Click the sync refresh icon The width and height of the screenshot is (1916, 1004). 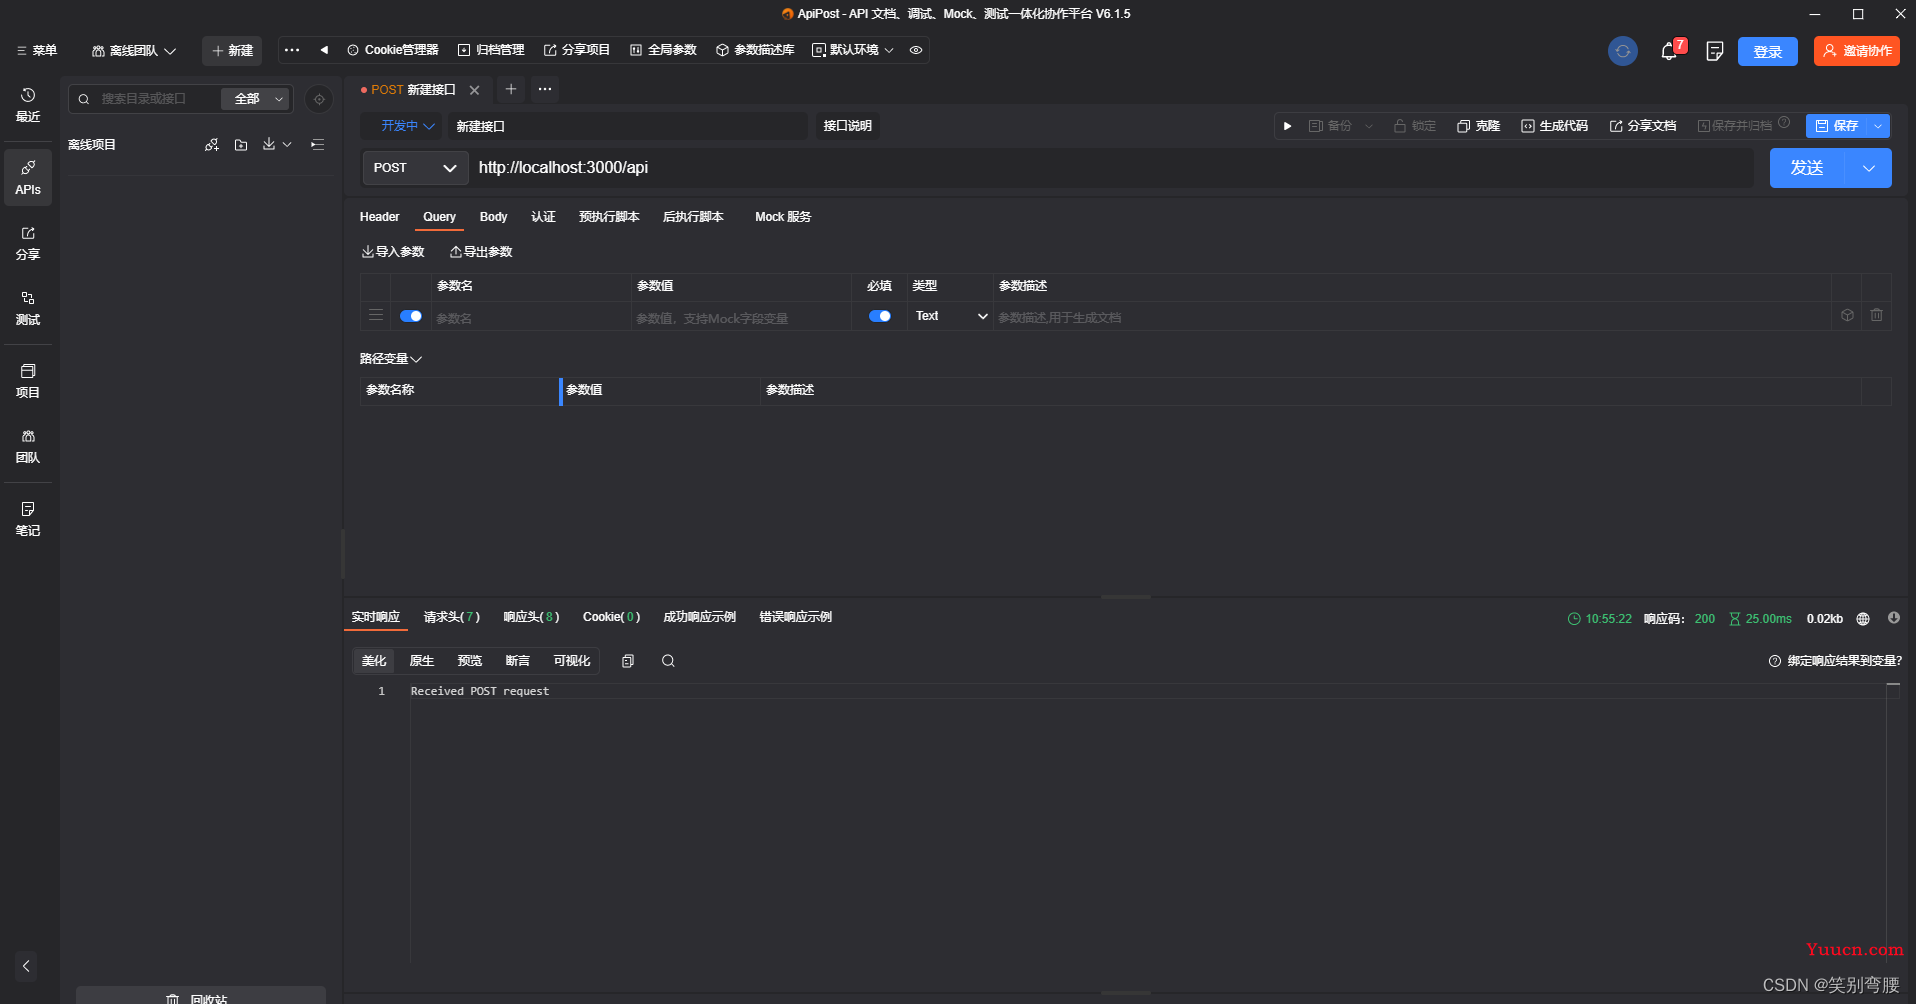tap(1622, 51)
